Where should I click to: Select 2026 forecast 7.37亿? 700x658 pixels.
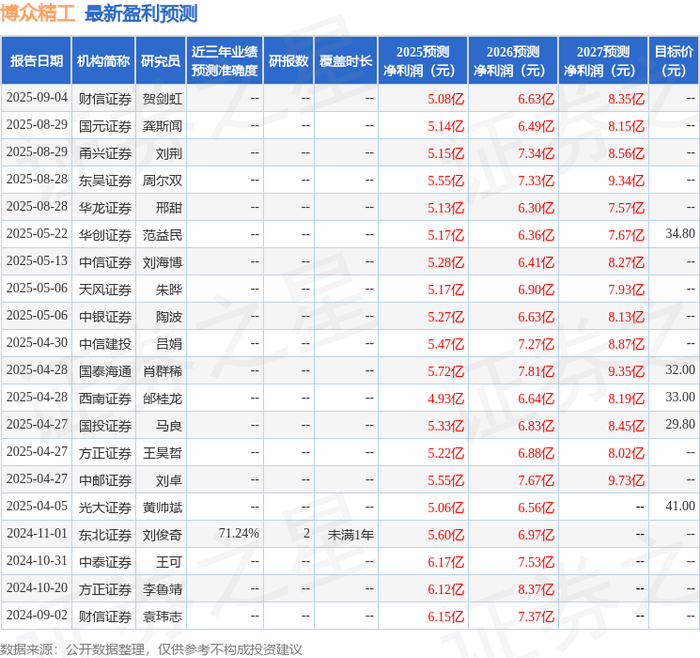tap(536, 616)
